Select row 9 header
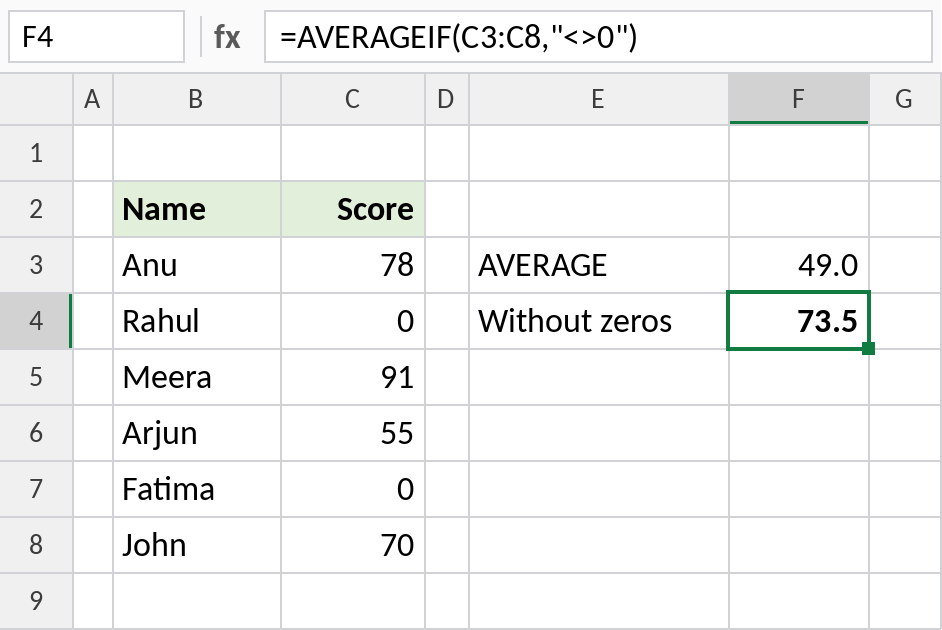The width and height of the screenshot is (942, 630). coord(36,600)
